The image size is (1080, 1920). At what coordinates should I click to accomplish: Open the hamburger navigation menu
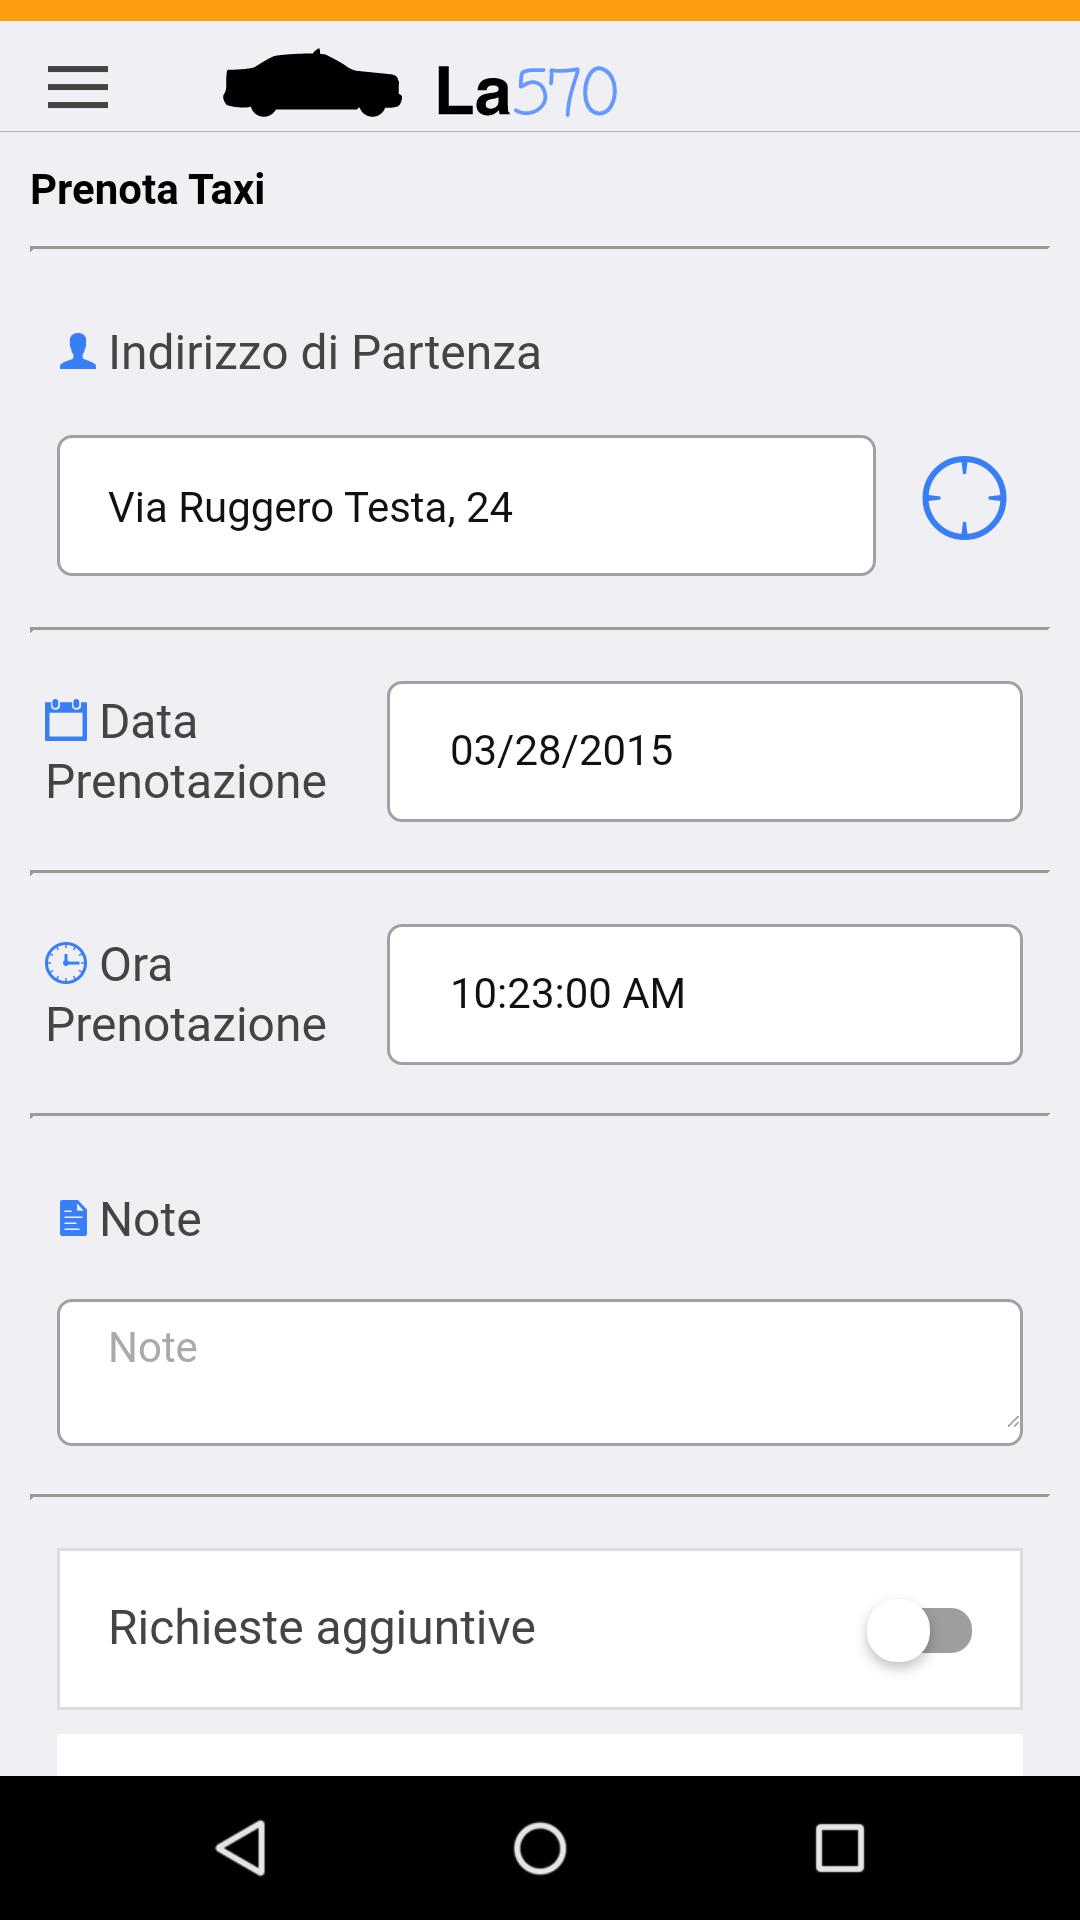coord(78,88)
